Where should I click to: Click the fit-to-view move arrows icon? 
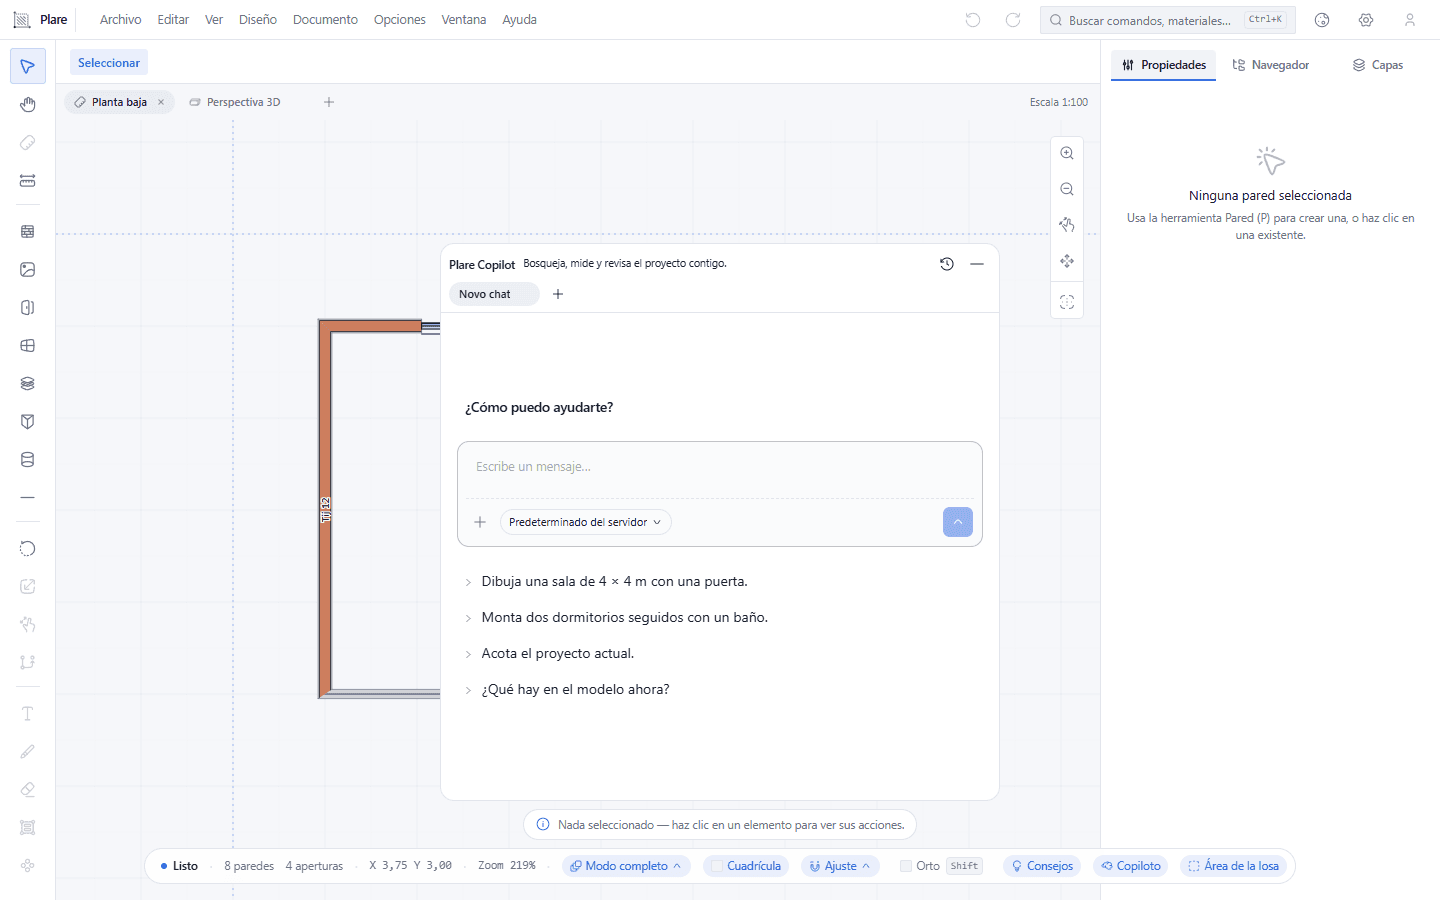click(x=1067, y=261)
